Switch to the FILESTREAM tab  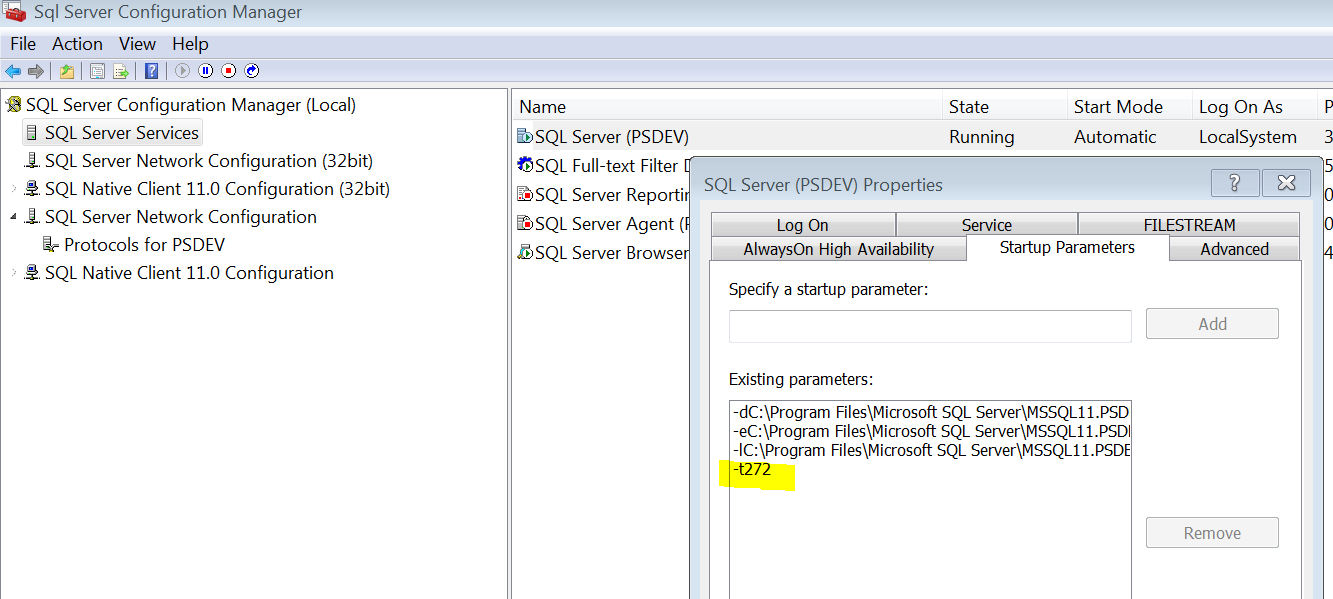coord(1189,225)
